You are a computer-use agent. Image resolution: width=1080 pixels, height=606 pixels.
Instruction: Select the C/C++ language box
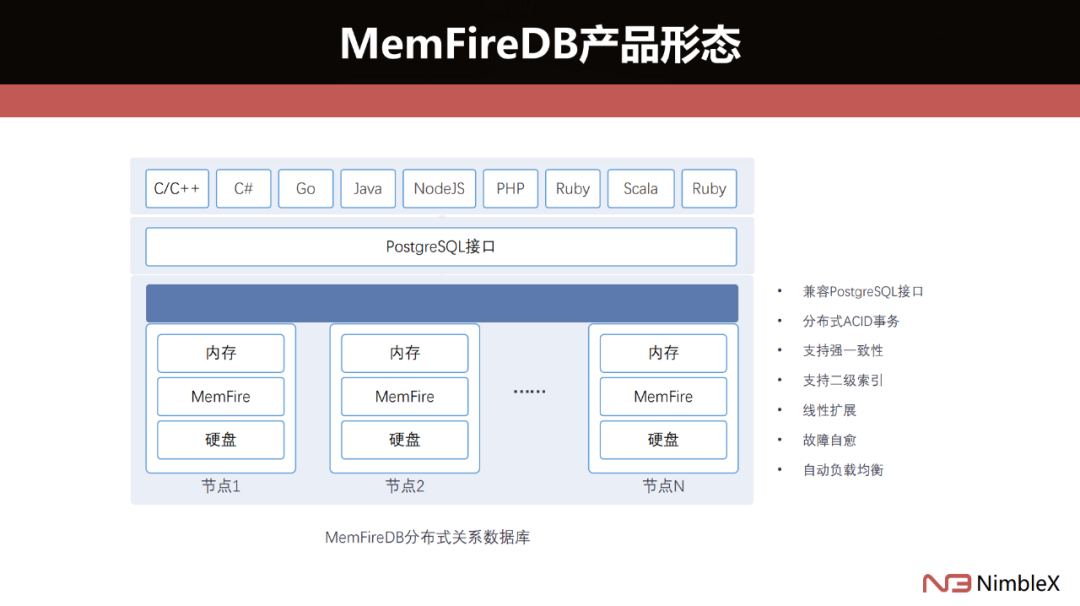pyautogui.click(x=177, y=189)
